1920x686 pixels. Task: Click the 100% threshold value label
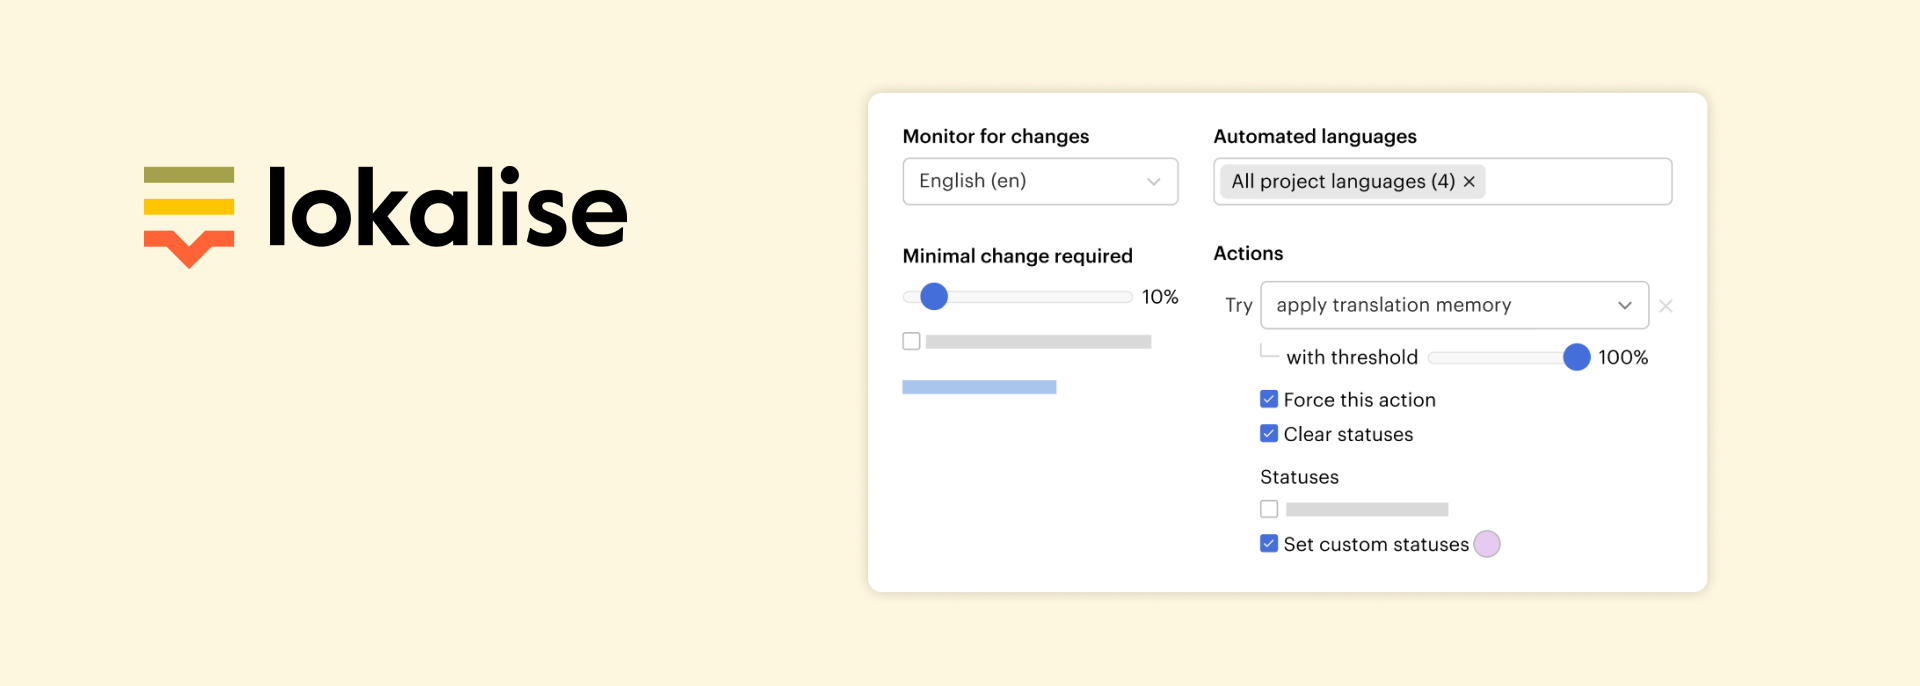[1623, 357]
